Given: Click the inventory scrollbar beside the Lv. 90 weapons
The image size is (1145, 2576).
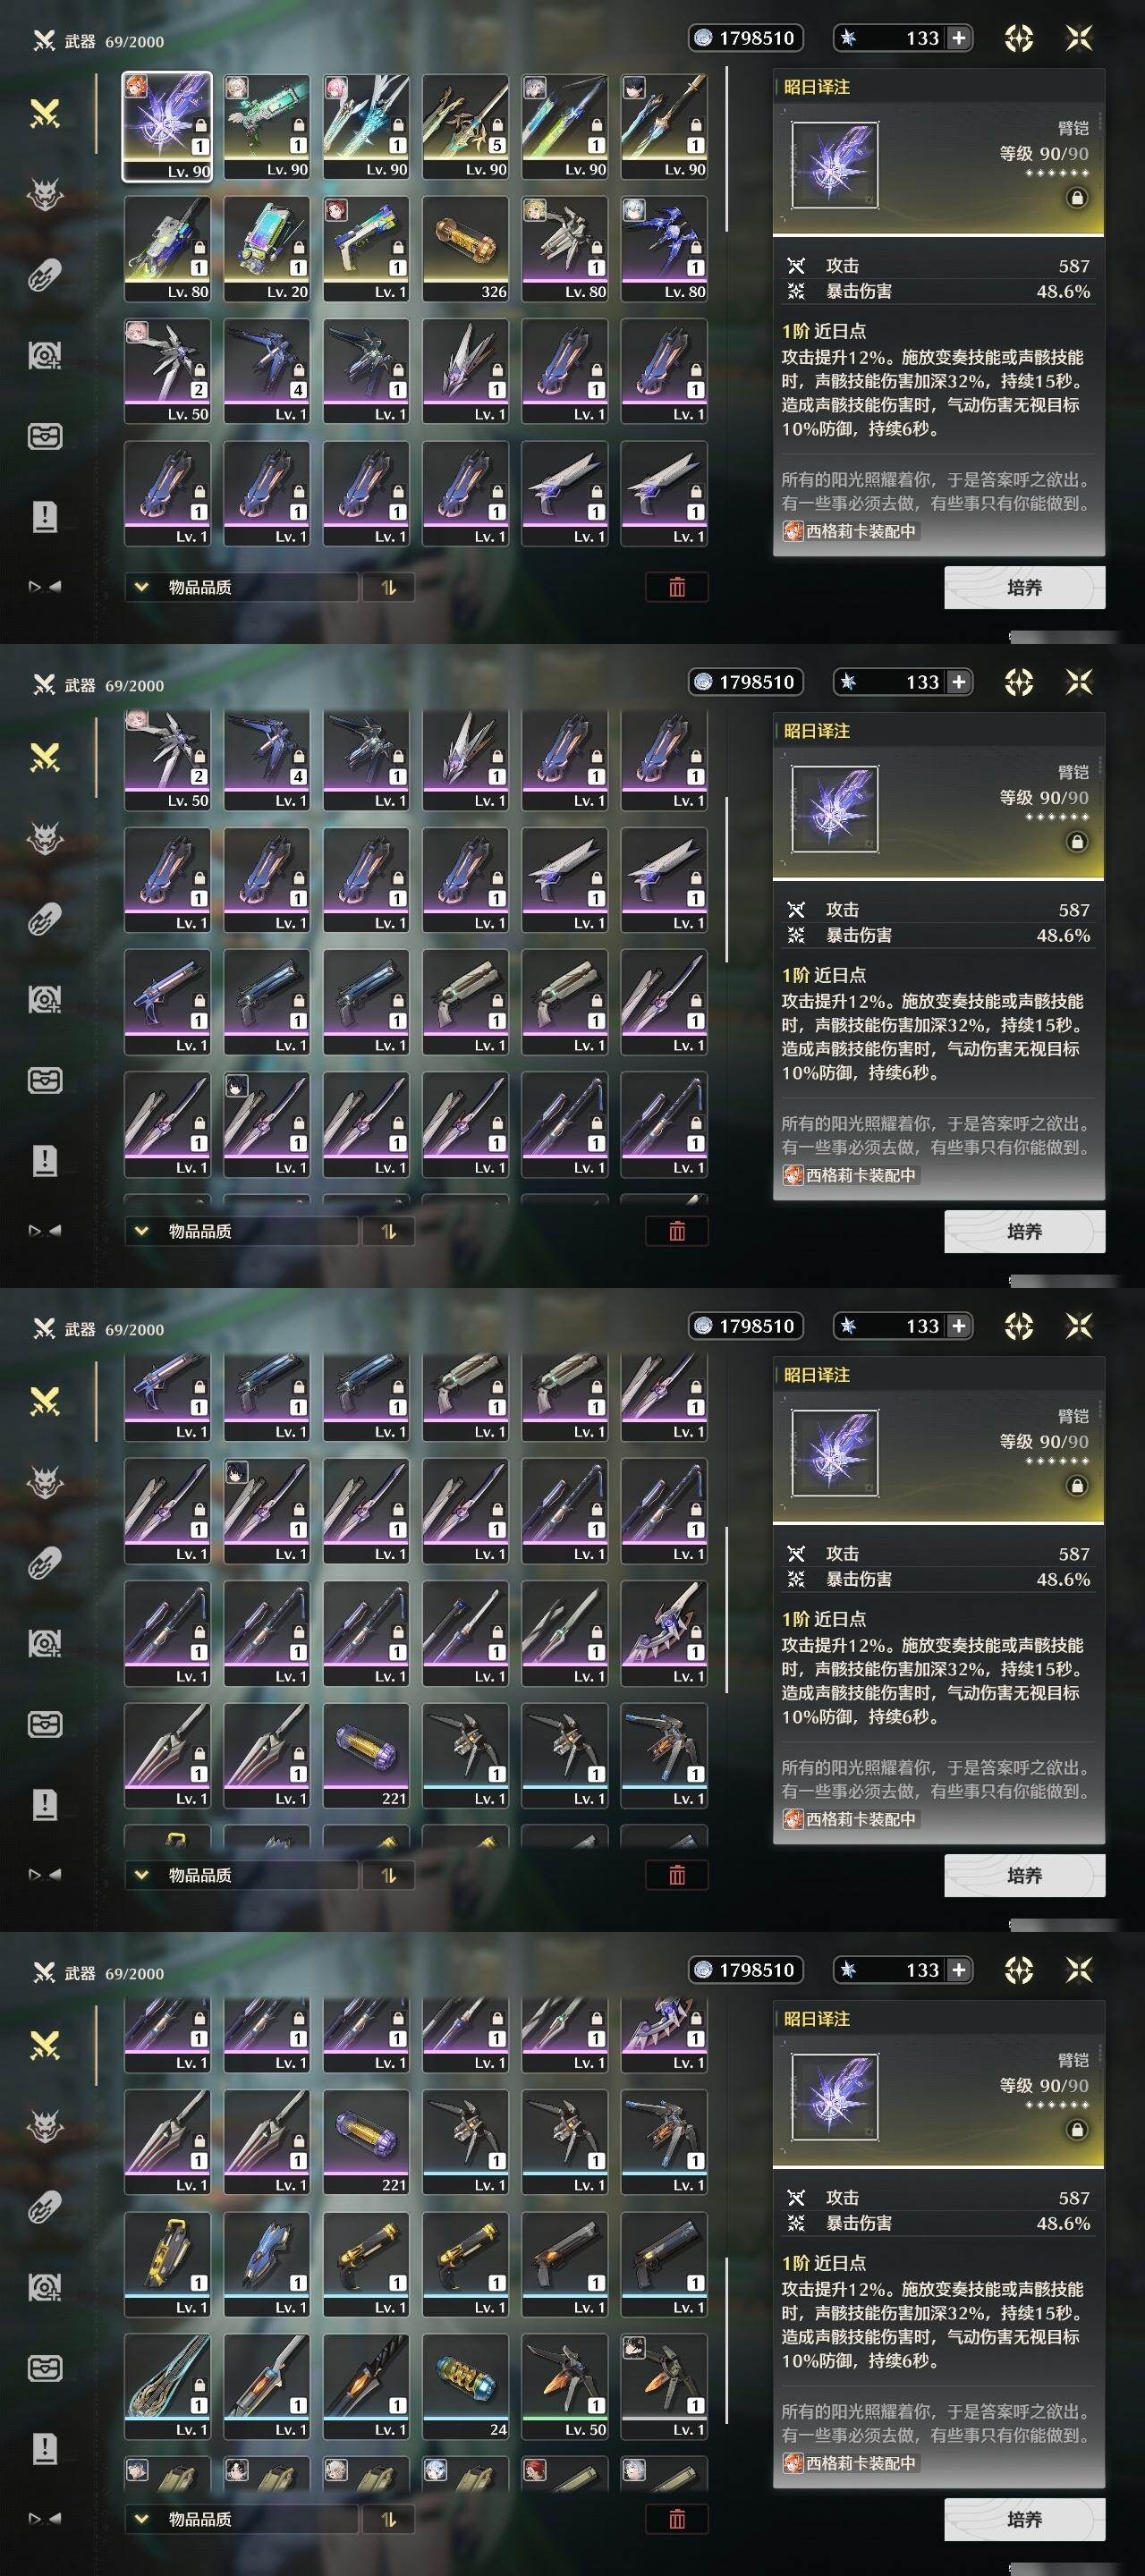Looking at the screenshot, I should click(x=726, y=150).
